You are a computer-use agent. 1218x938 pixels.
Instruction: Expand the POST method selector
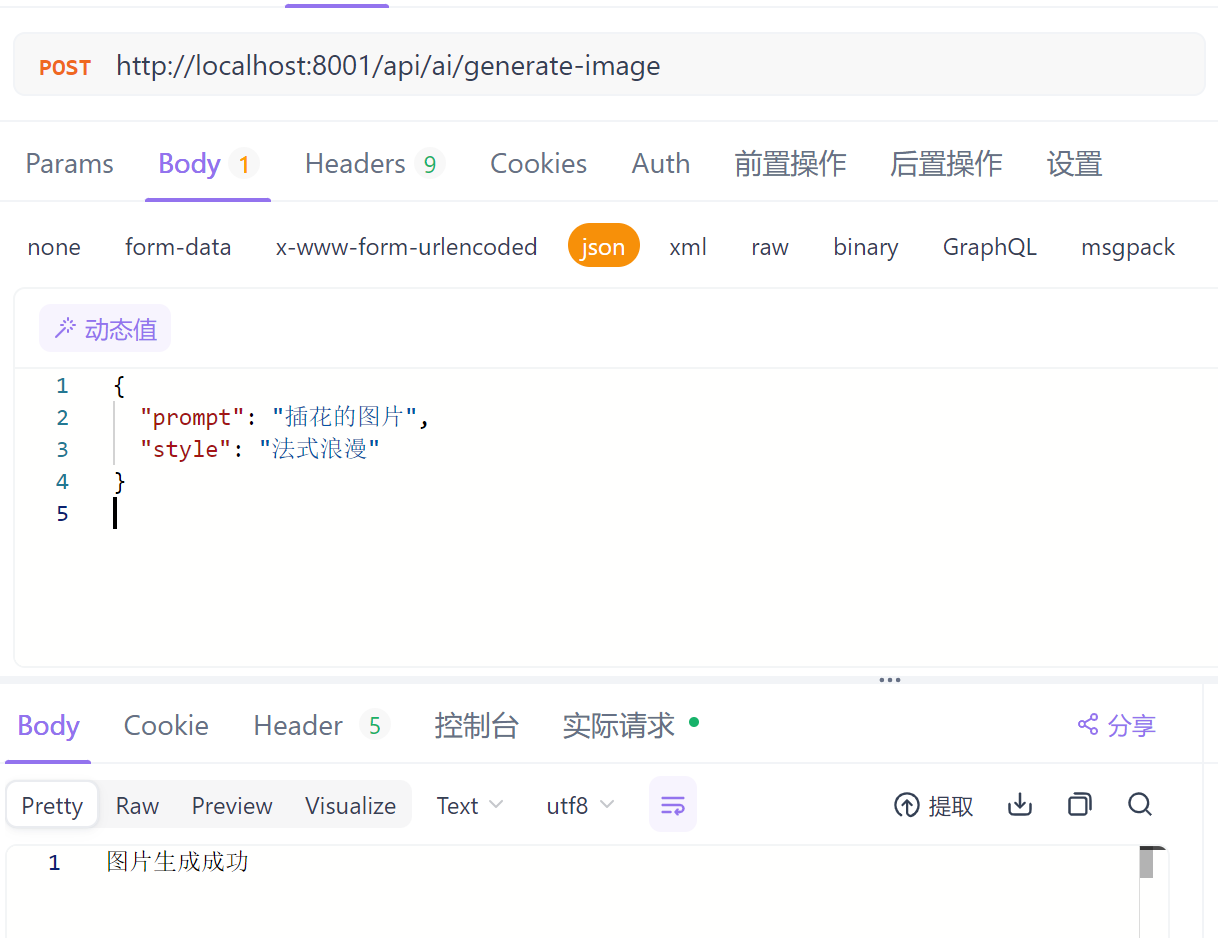(x=64, y=67)
